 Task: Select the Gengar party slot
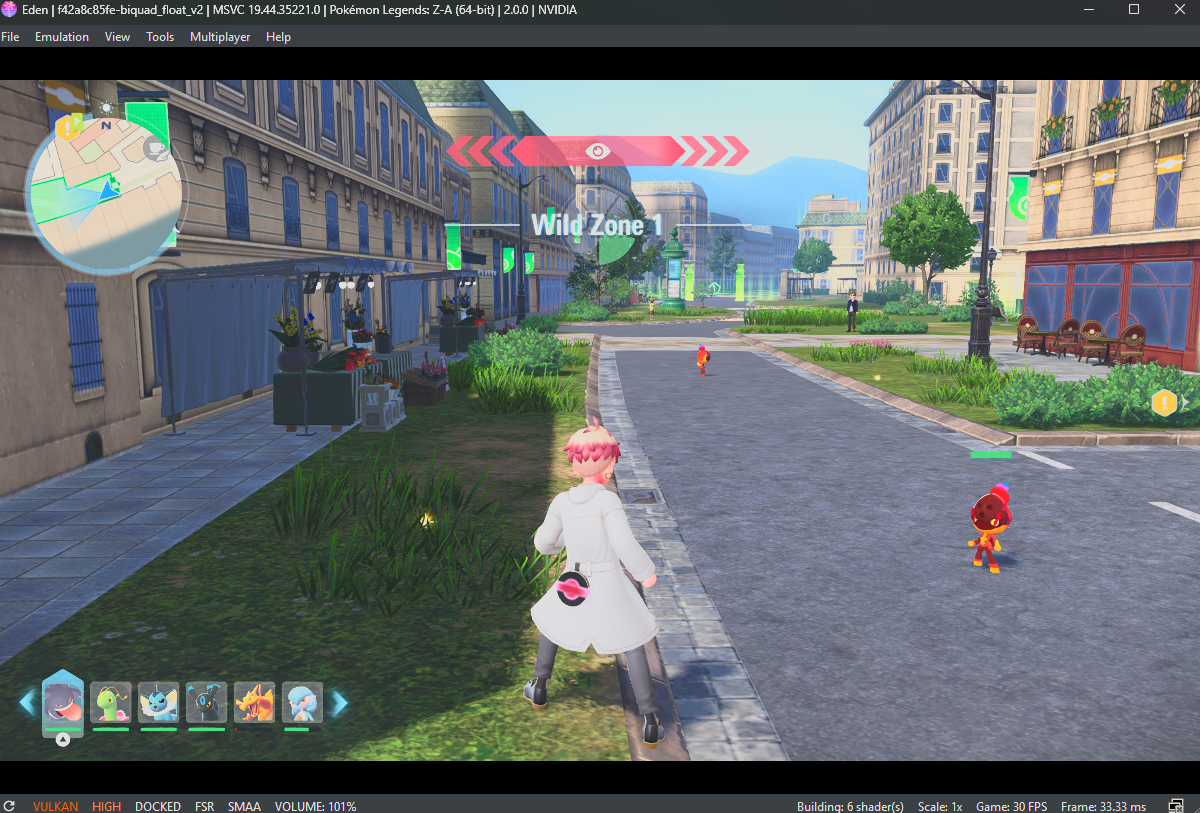click(63, 703)
